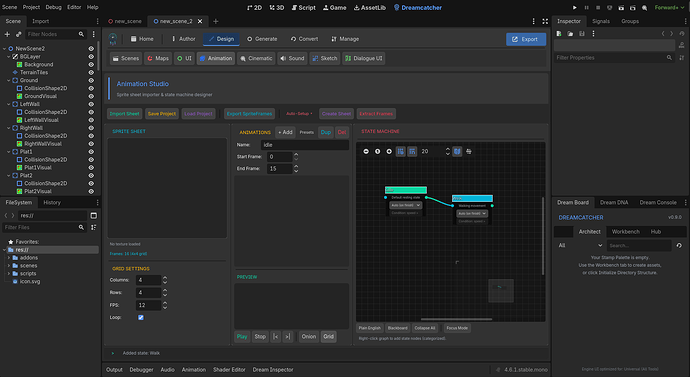Zoom in the state machine graph
690x377 pixels.
click(x=389, y=151)
